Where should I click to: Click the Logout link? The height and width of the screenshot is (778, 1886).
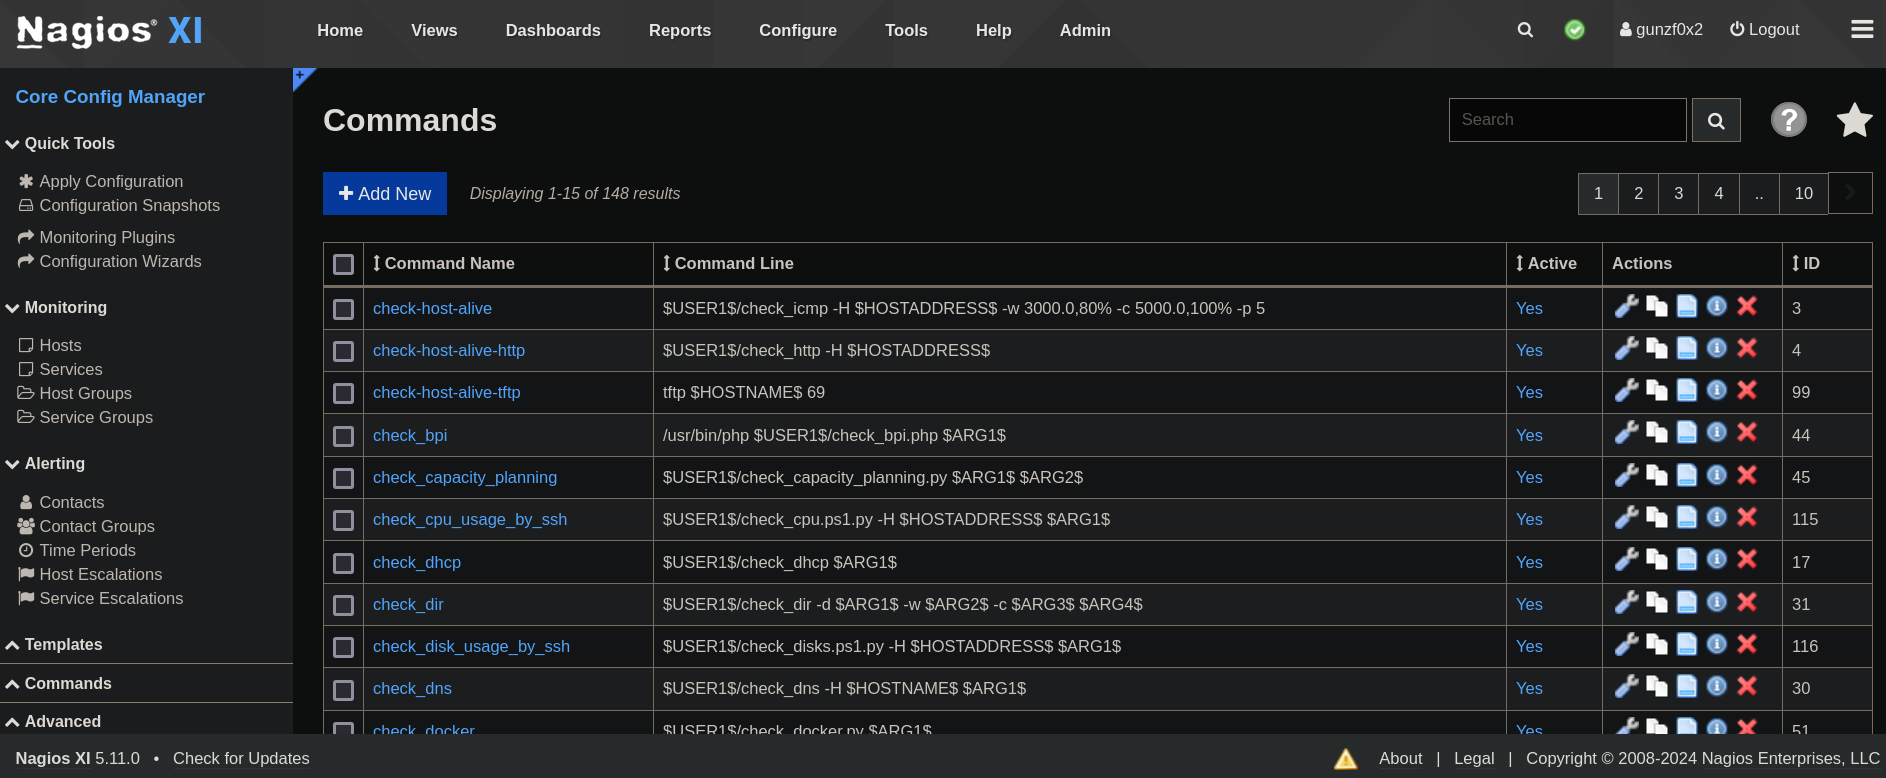[x=1764, y=30]
